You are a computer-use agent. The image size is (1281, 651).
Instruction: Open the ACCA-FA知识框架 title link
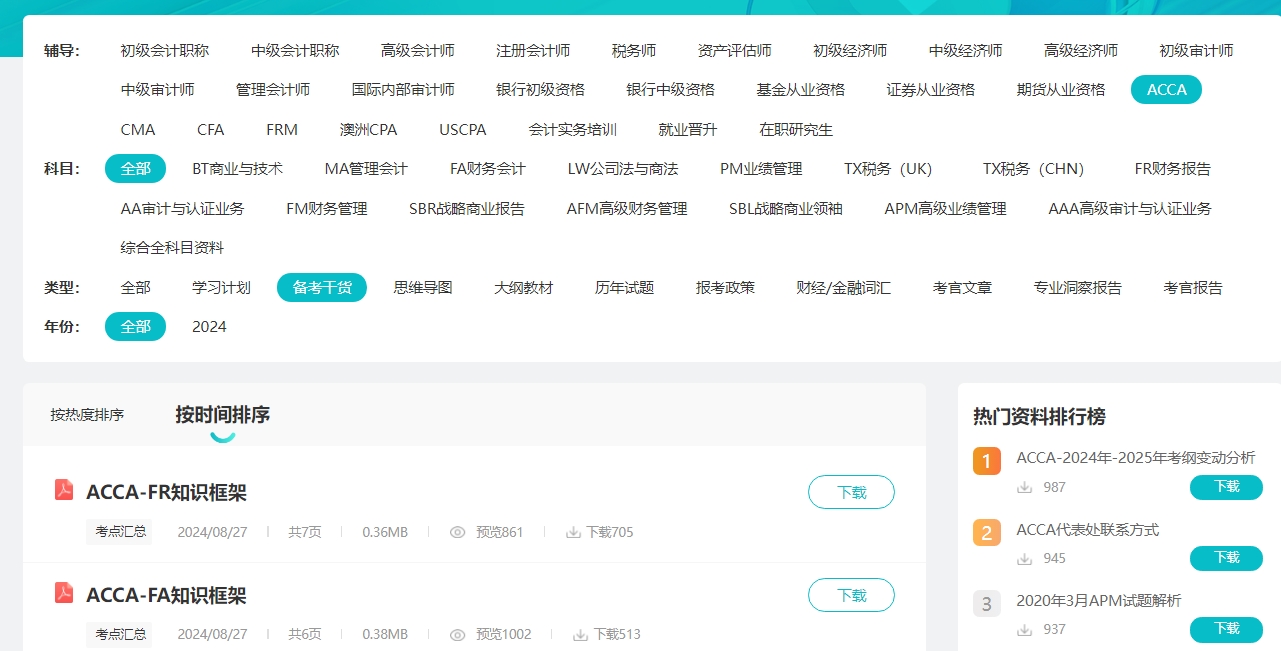point(166,595)
